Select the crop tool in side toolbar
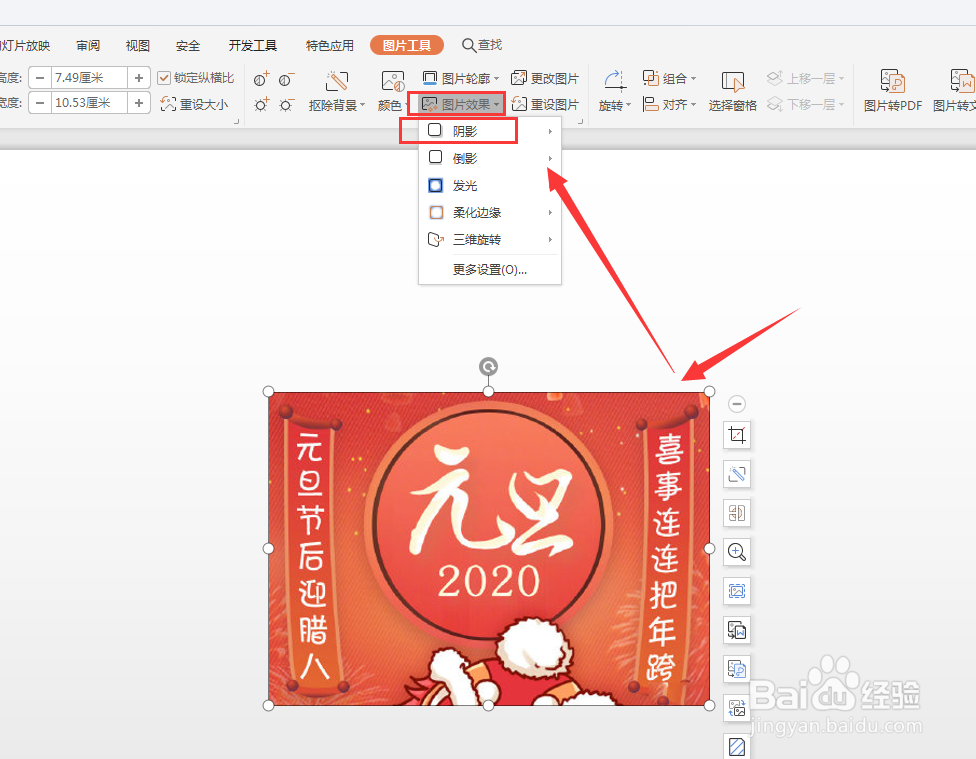This screenshot has width=976, height=759. coord(737,435)
